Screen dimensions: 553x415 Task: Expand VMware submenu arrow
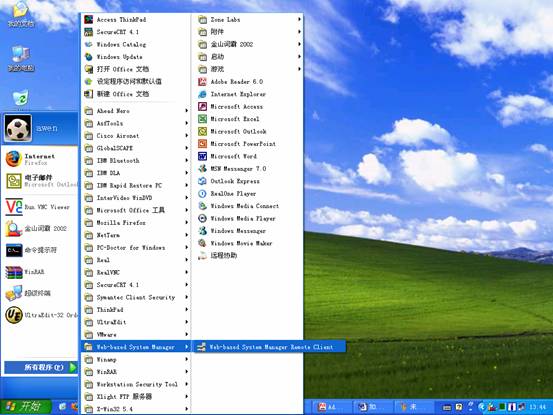pyautogui.click(x=186, y=334)
